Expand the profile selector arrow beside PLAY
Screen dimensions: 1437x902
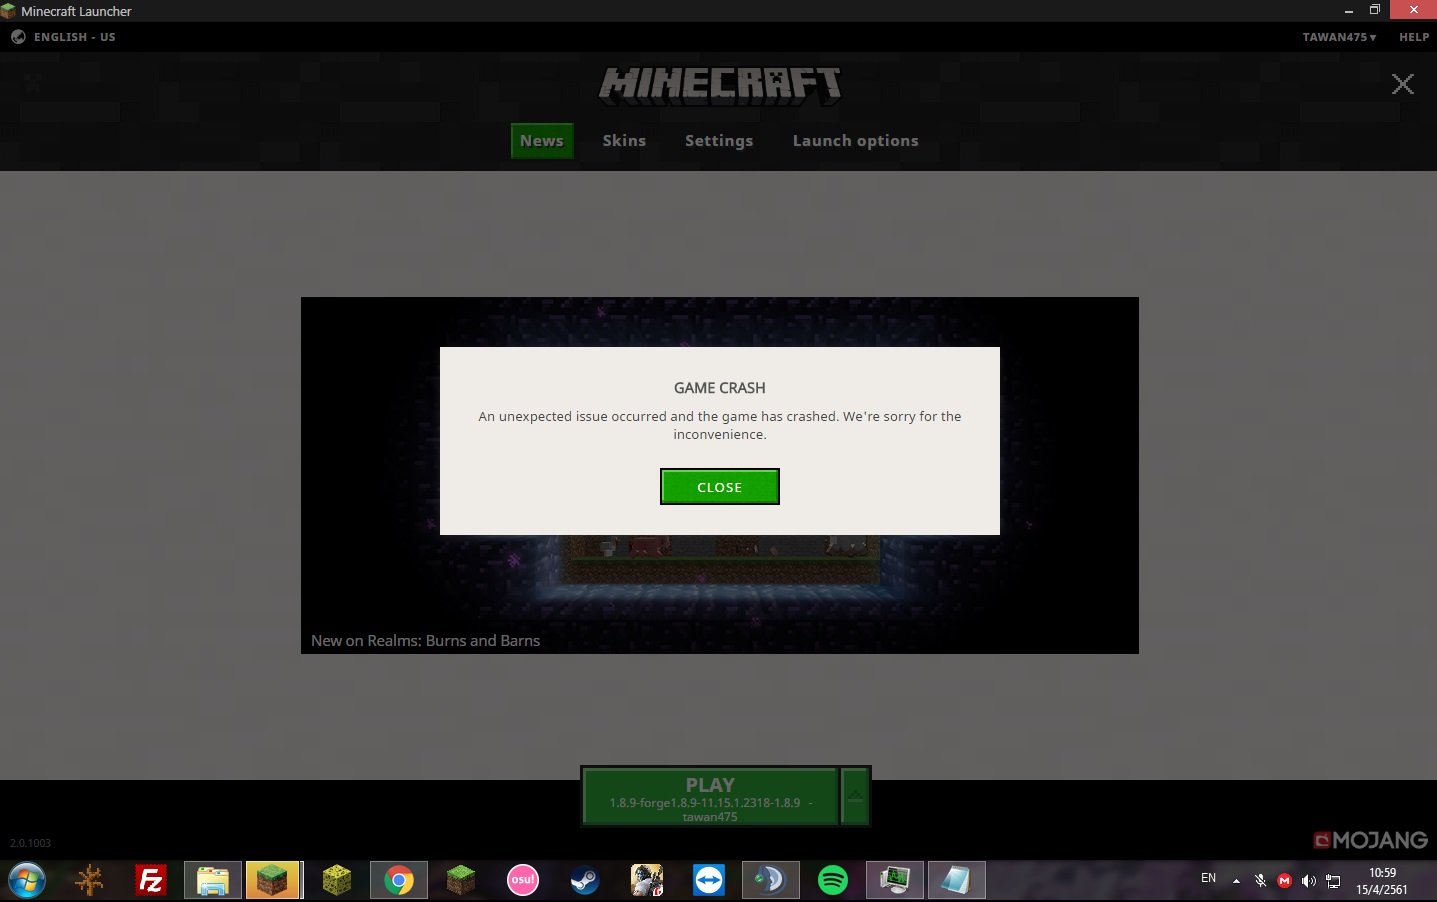click(855, 796)
